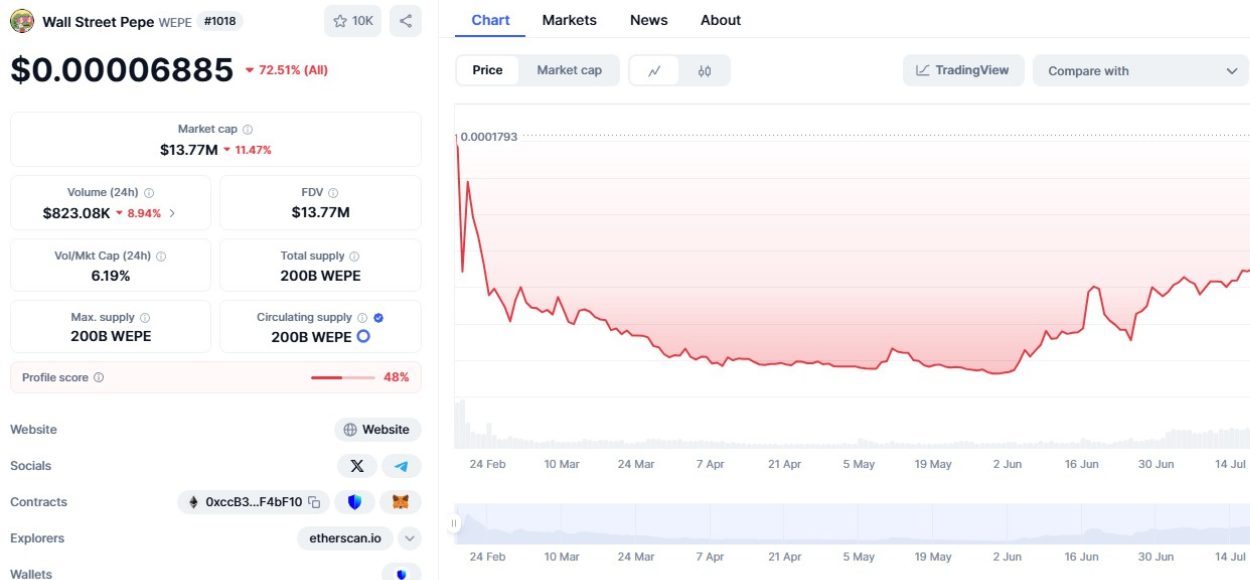Switch chart to Market cap view

pyautogui.click(x=569, y=70)
